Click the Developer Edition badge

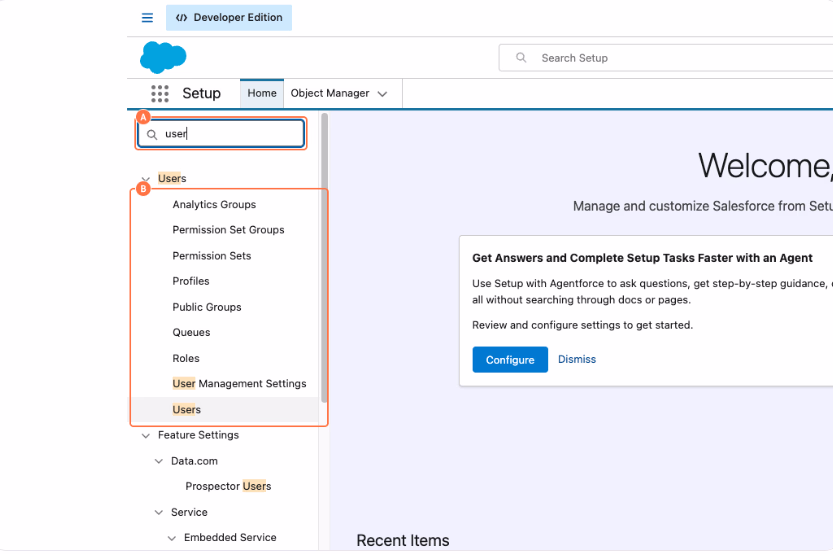click(x=229, y=18)
